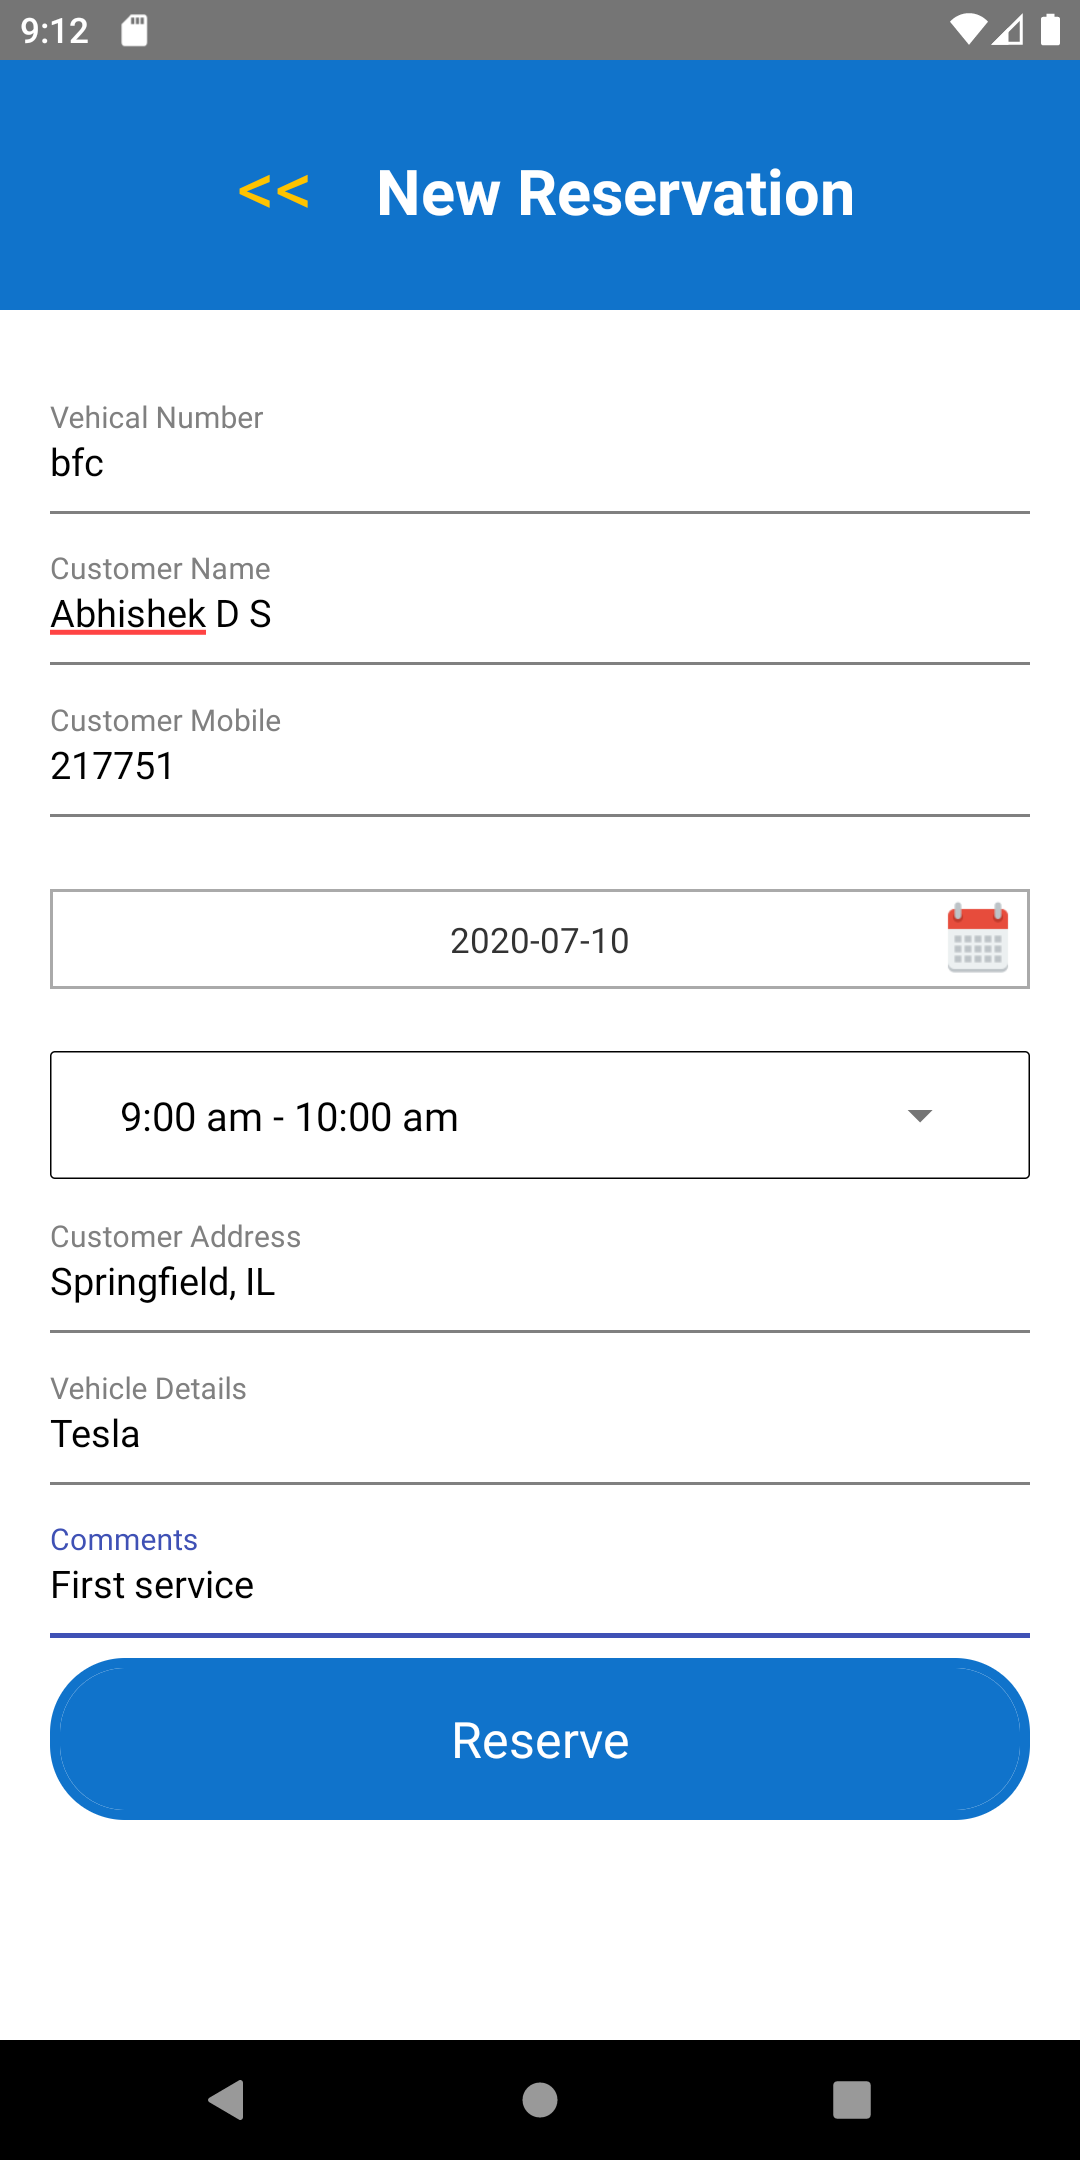Viewport: 1080px width, 2160px height.
Task: Open the 9:00 am - 10:00 am selector
Action: 480,1116
